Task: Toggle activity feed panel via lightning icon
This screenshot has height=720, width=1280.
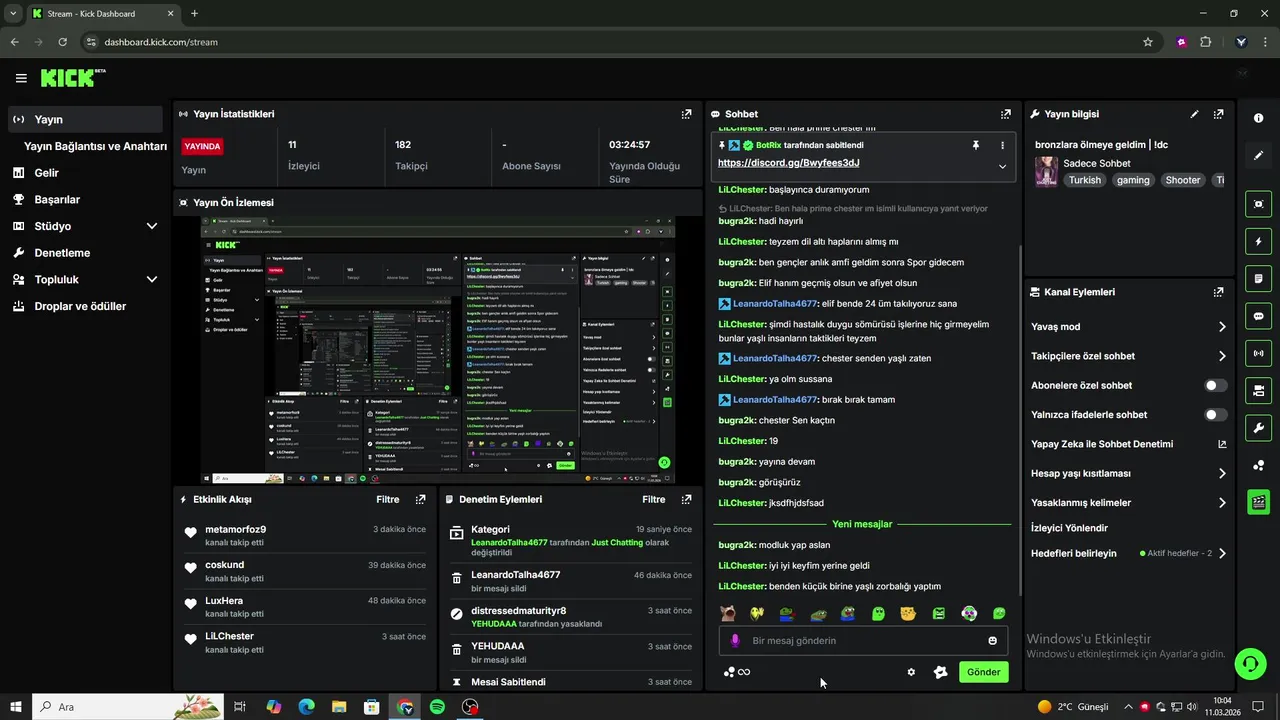Action: pyautogui.click(x=1258, y=241)
